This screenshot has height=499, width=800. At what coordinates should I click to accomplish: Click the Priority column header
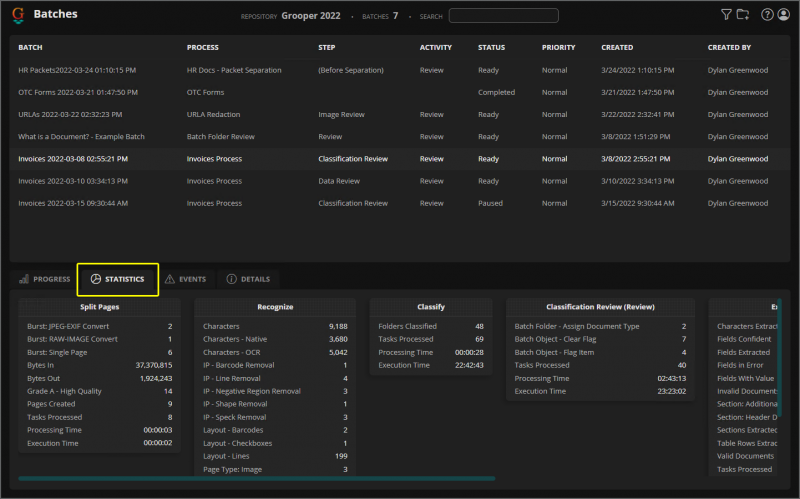tap(558, 47)
